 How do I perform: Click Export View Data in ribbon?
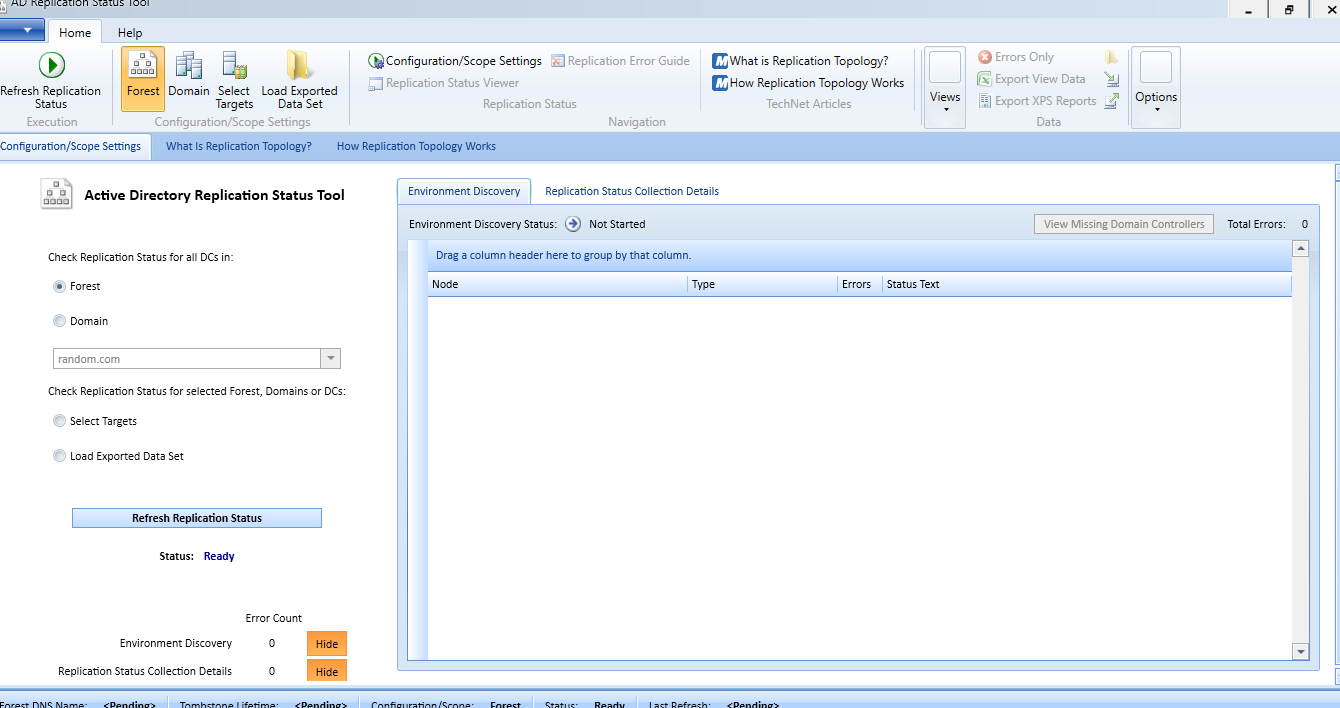pyautogui.click(x=1032, y=79)
